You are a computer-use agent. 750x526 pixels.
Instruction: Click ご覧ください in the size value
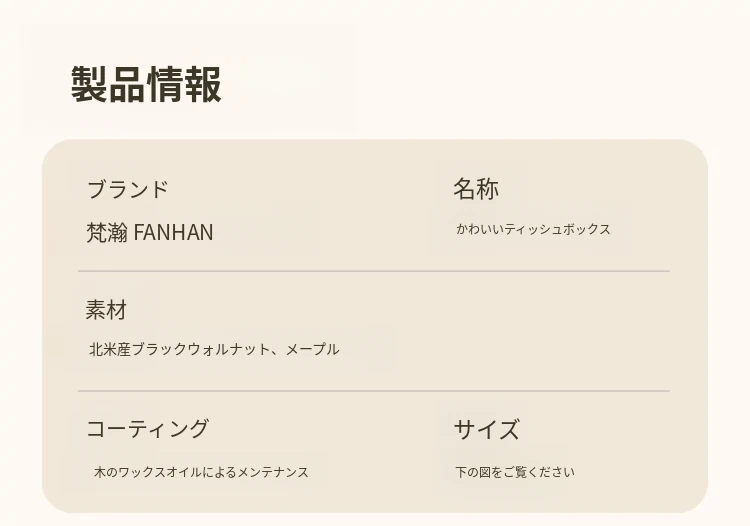pyautogui.click(x=538, y=472)
